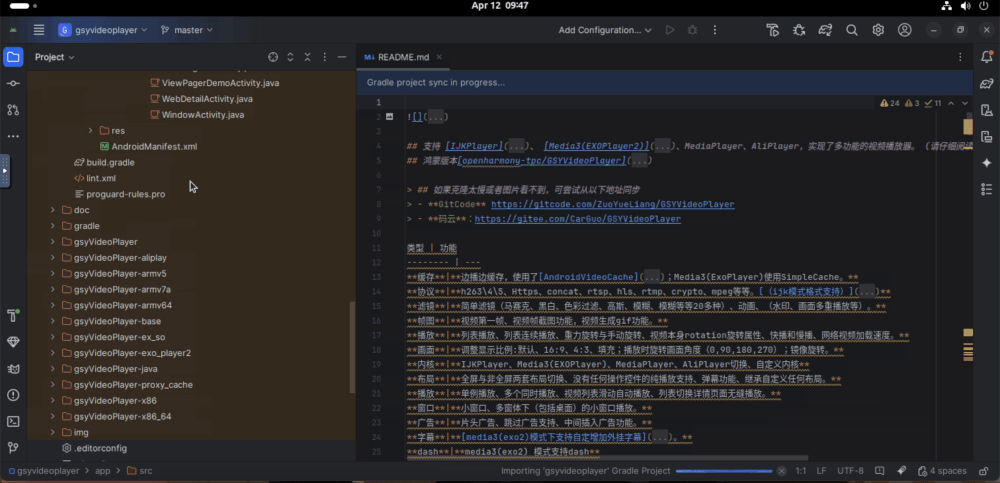This screenshot has height=483, width=1000.
Task: Click the 24 warnings indicator
Action: [x=890, y=103]
